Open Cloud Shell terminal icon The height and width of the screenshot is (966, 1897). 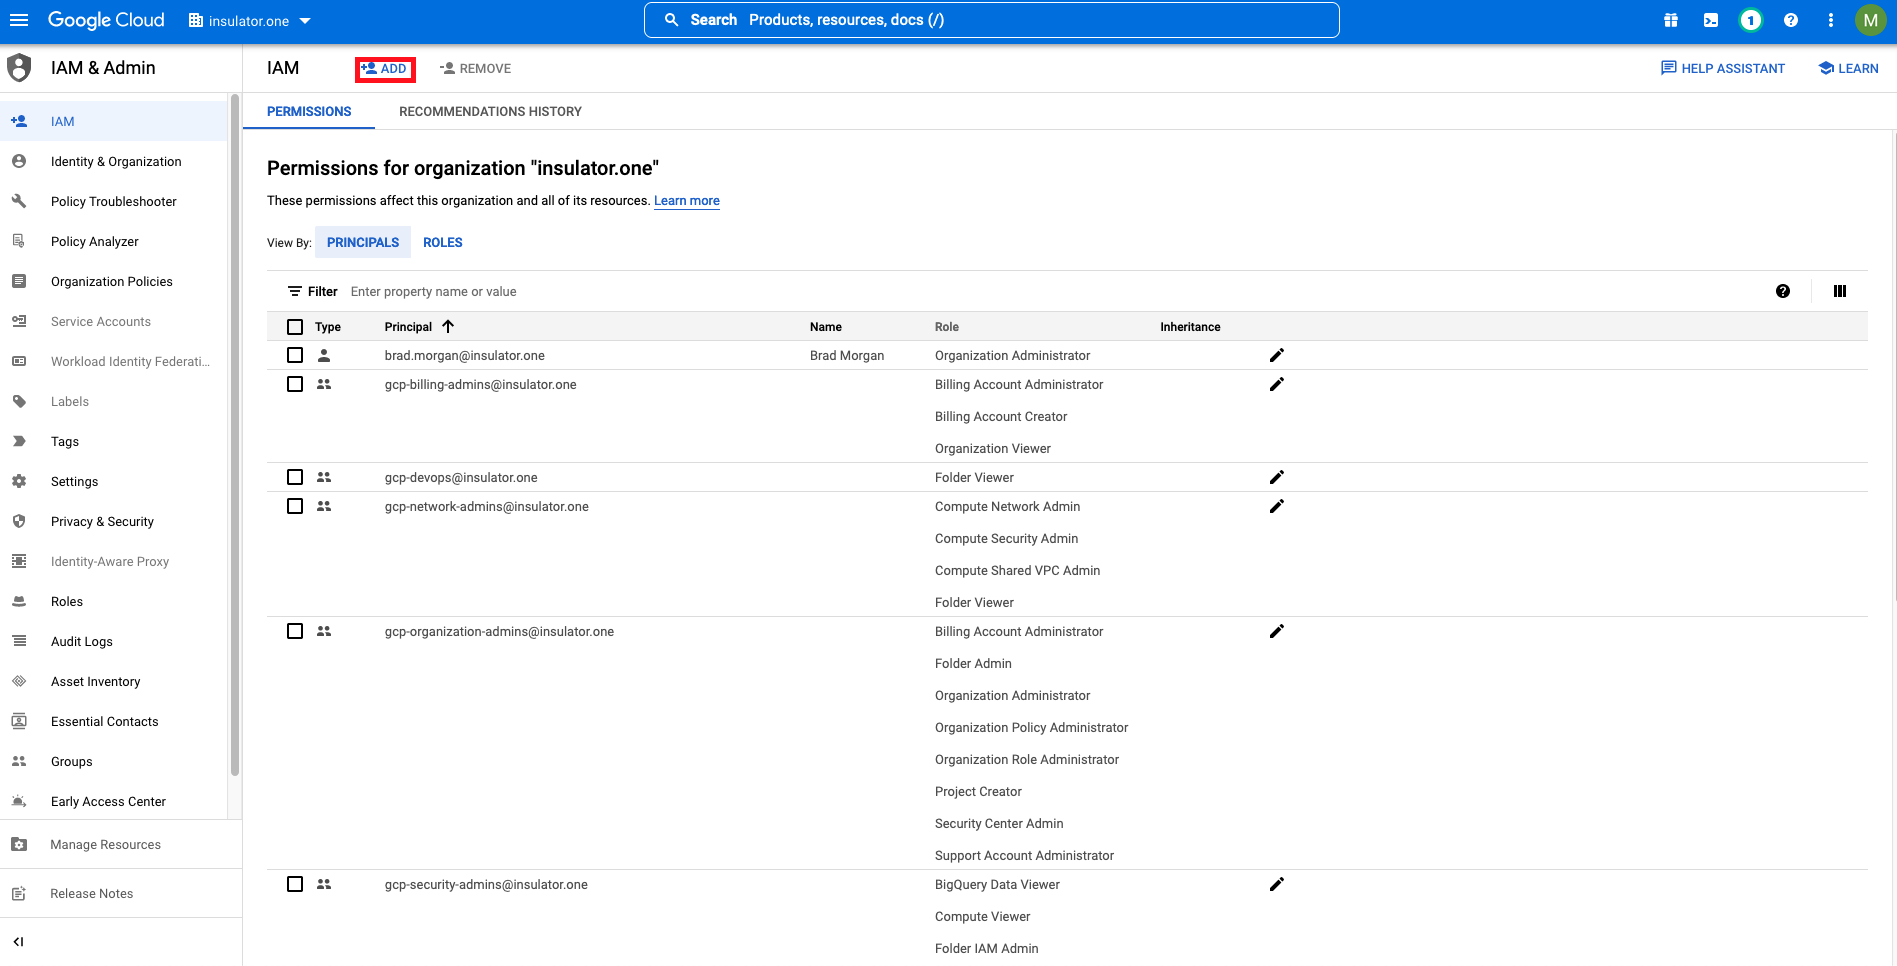click(1711, 20)
